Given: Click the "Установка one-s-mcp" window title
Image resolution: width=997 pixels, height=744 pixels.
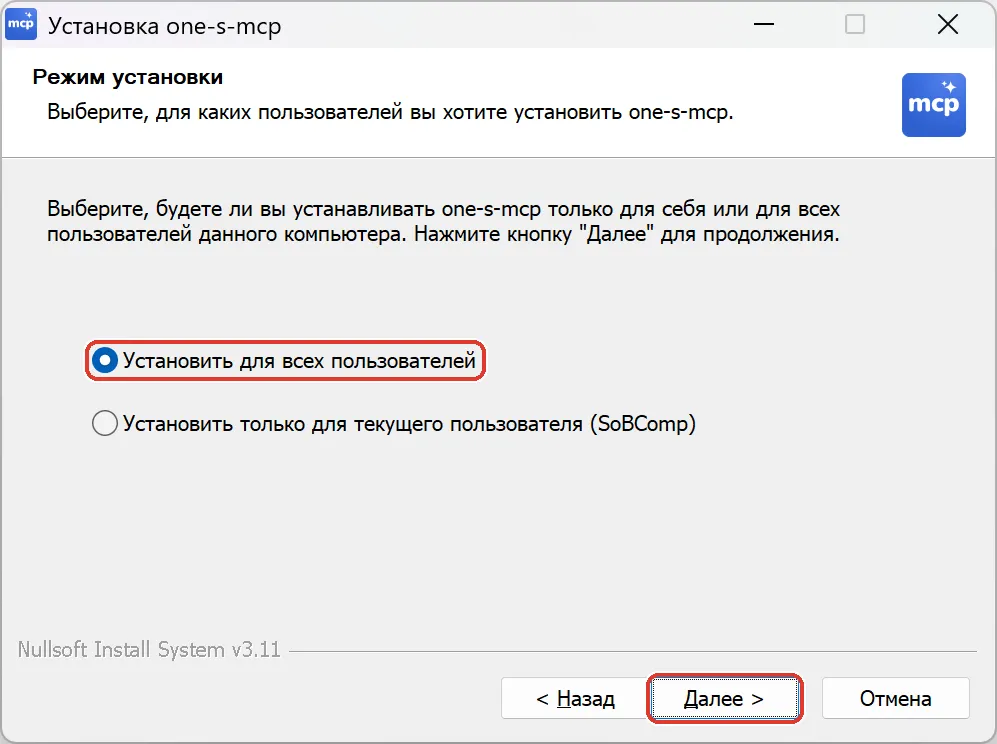Looking at the screenshot, I should (x=165, y=26).
